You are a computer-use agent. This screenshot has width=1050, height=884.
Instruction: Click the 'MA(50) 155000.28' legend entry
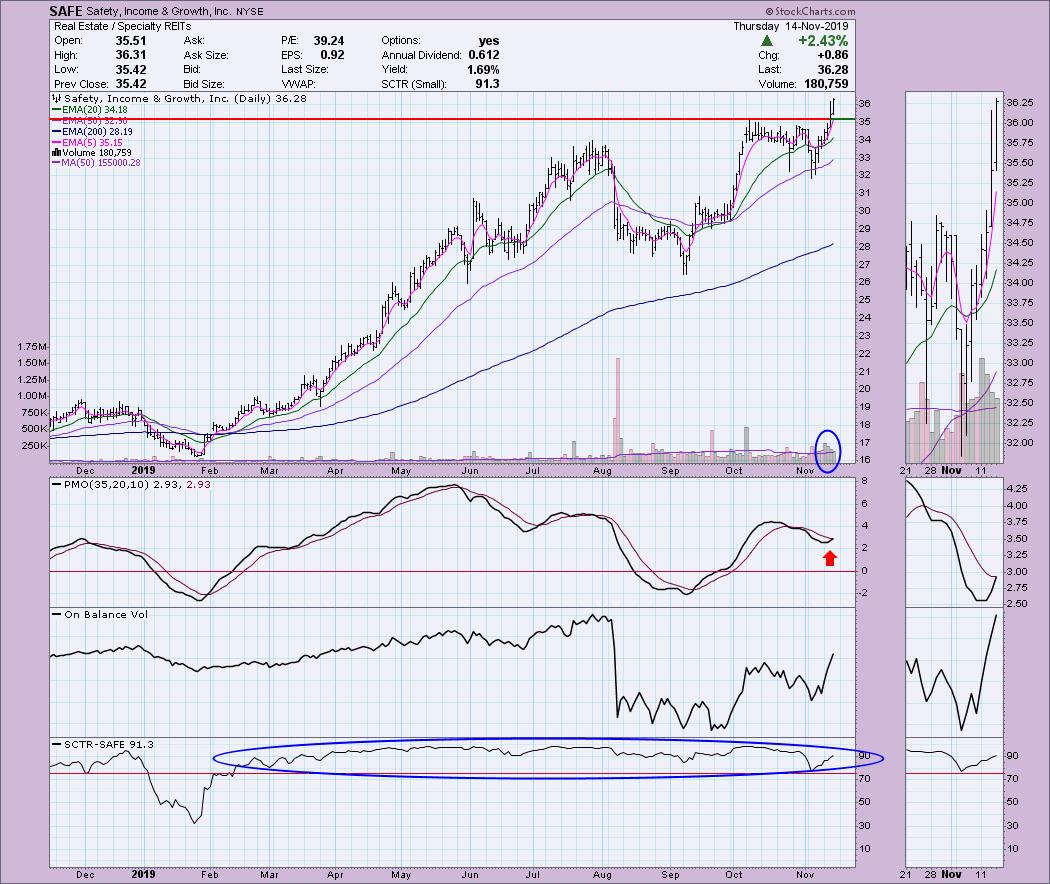pos(101,163)
